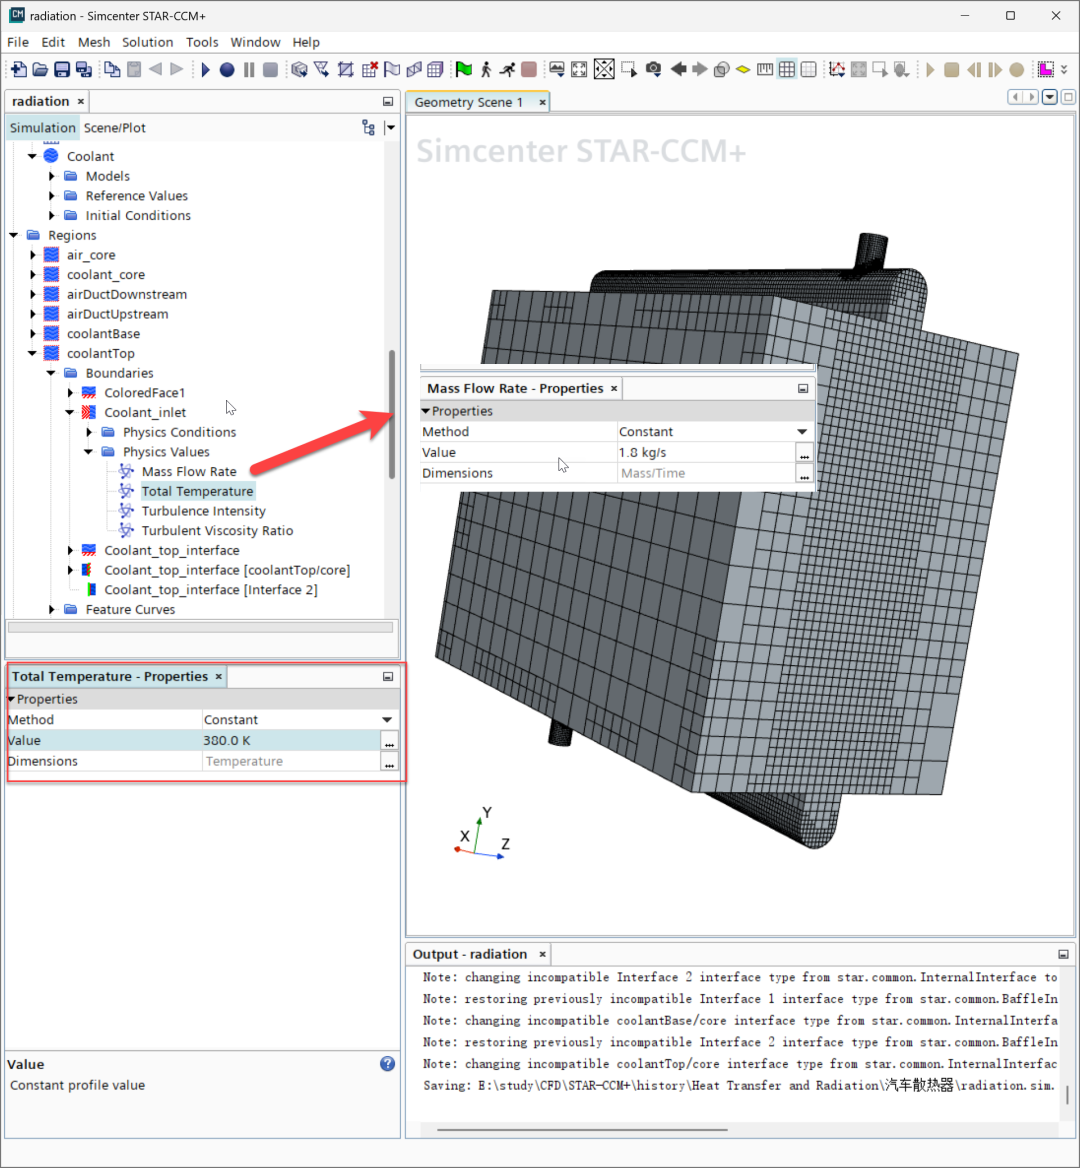The height and width of the screenshot is (1168, 1080).
Task: Toggle the light grid icon in toolbar
Action: pos(809,69)
